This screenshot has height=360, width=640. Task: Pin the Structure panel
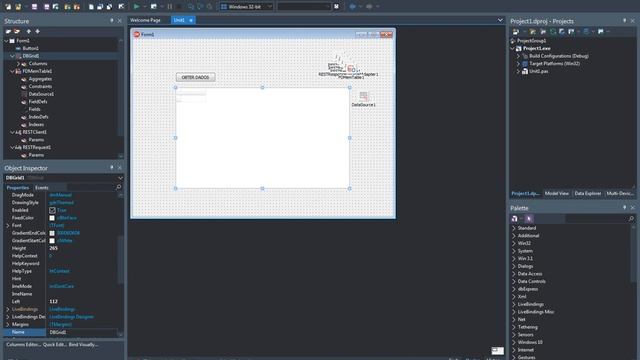[x=111, y=21]
